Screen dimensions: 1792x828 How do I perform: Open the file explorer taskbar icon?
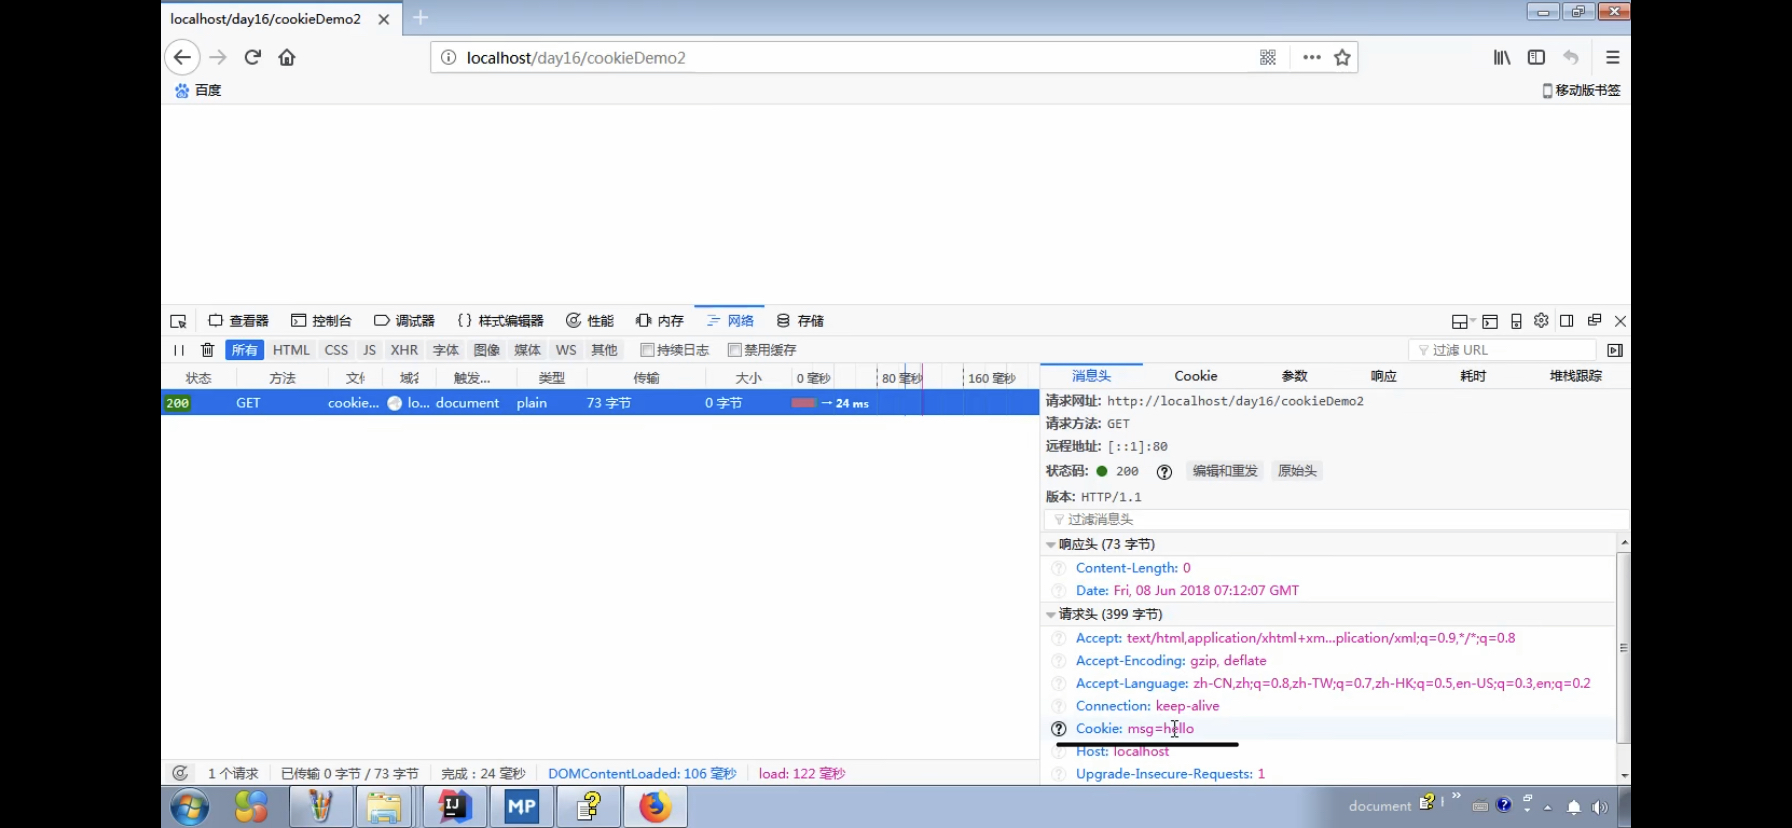point(384,806)
